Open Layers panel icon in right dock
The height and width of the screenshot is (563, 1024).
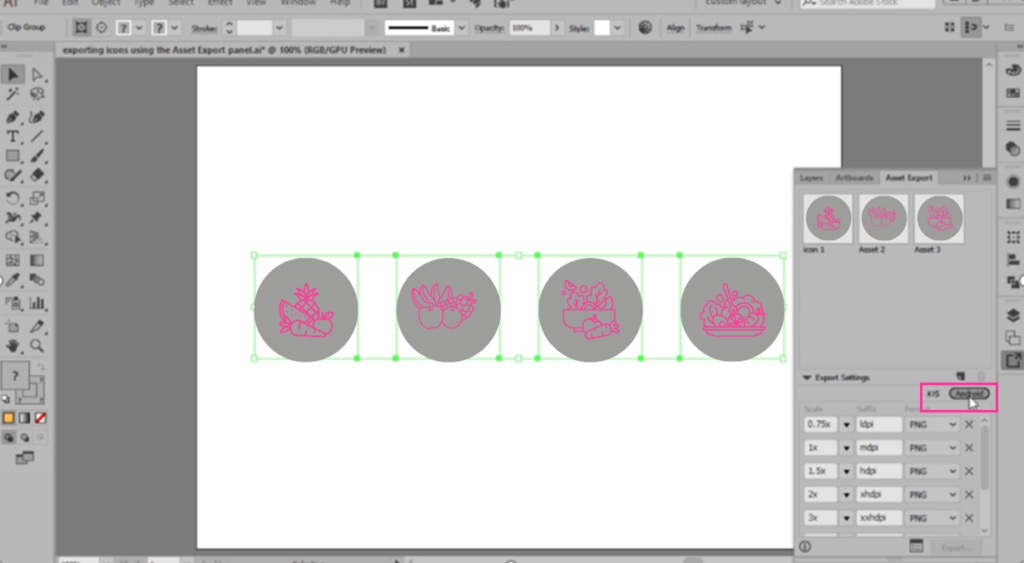(x=1013, y=315)
